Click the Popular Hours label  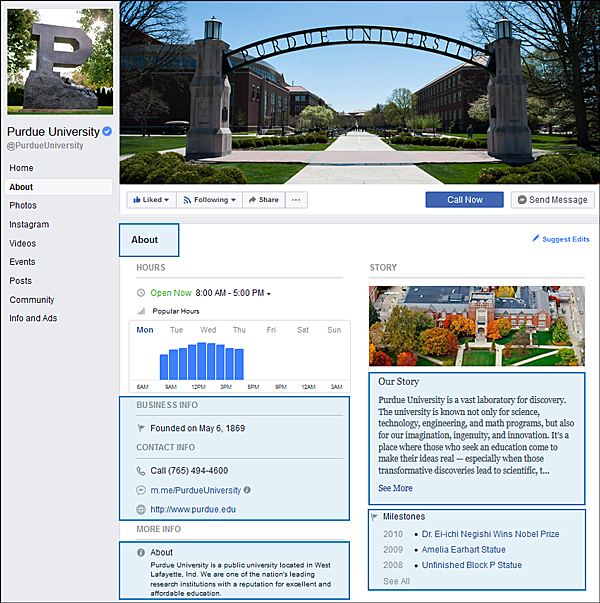coord(176,311)
